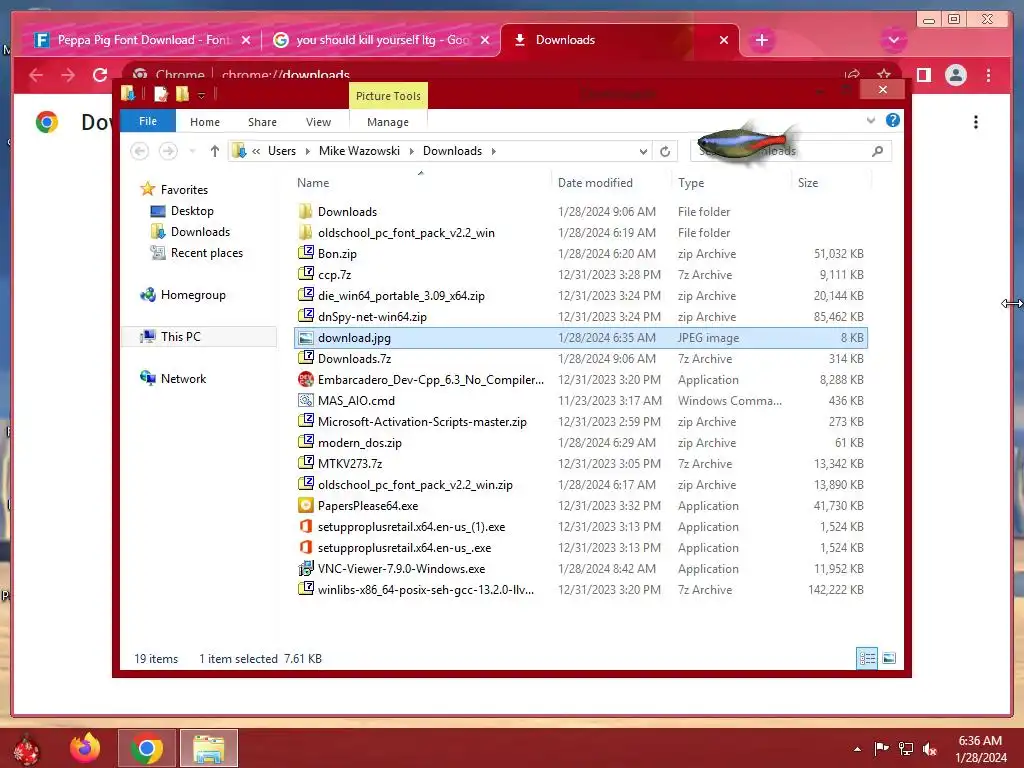This screenshot has height=768, width=1024.
Task: Go back in Chrome window
Action: (36, 75)
